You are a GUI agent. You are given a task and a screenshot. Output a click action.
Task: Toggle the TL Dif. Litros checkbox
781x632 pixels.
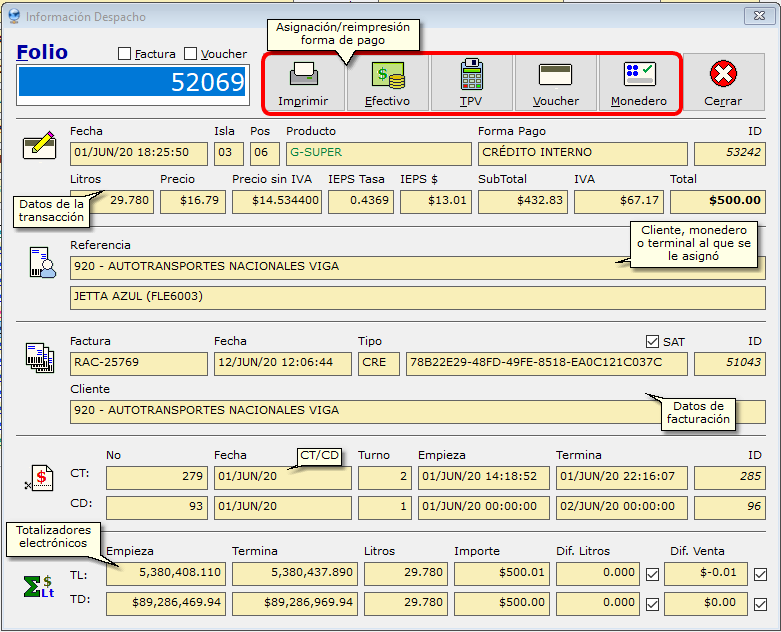(x=652, y=574)
